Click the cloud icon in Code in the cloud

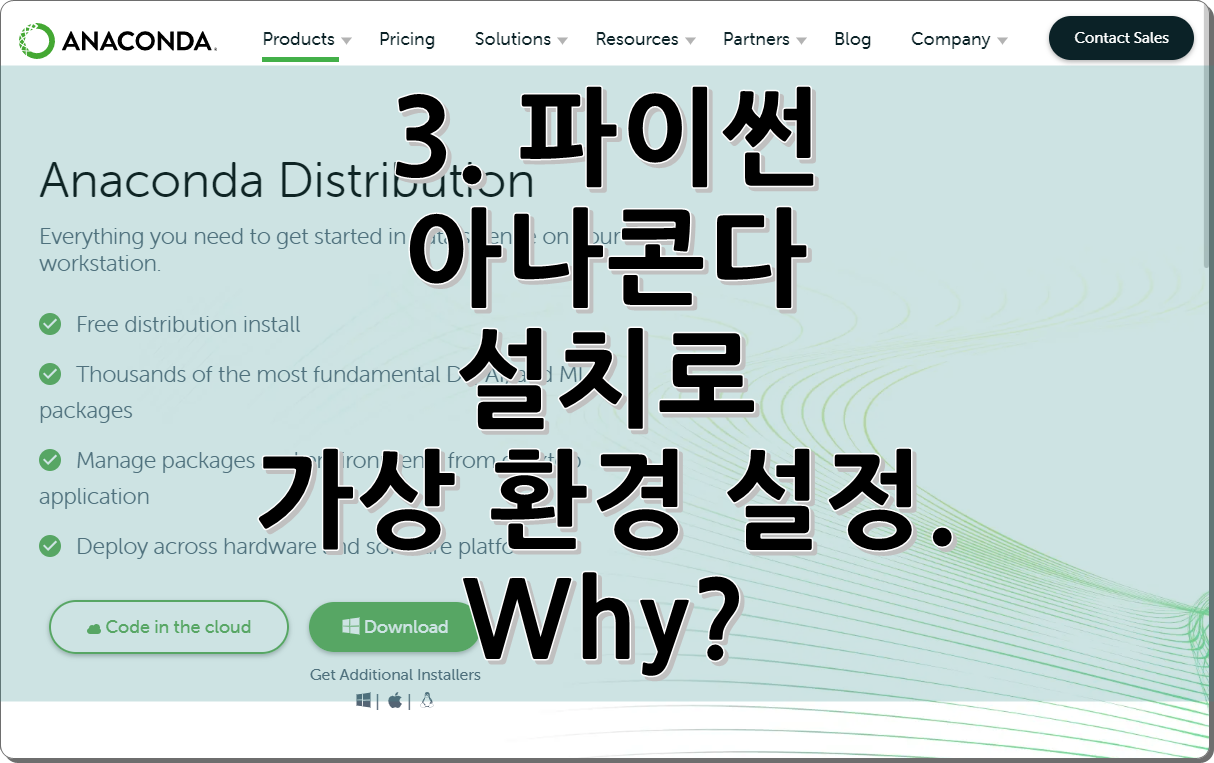(x=94, y=628)
